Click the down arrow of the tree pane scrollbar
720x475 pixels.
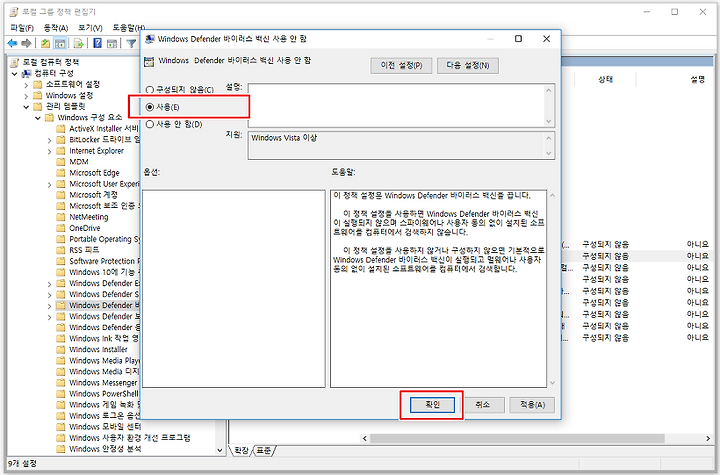pyautogui.click(x=220, y=450)
